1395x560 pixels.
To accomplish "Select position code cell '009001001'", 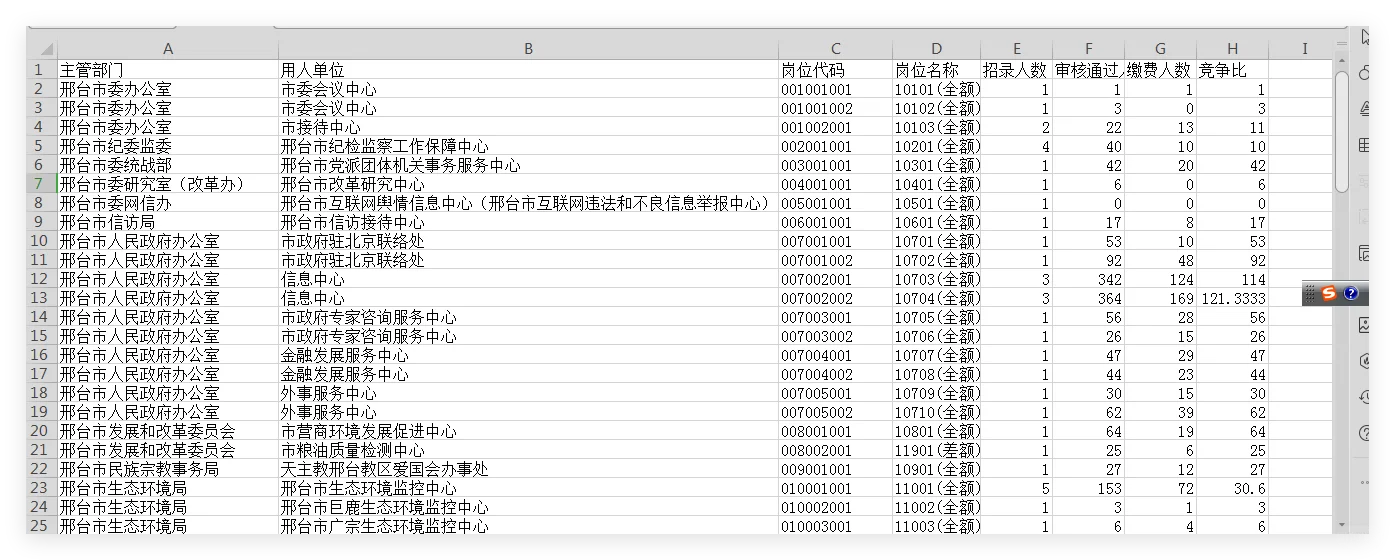I will (836, 469).
